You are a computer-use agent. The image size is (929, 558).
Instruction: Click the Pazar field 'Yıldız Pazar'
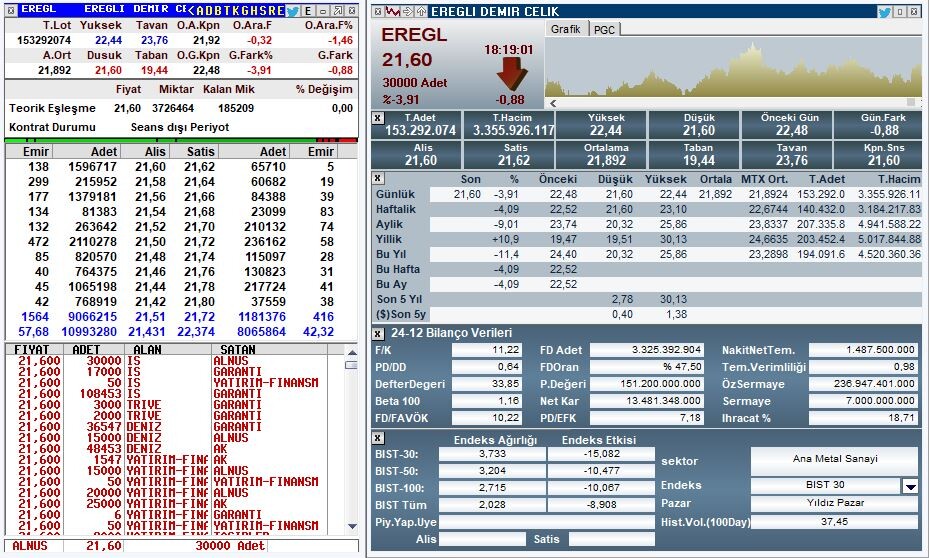click(834, 503)
